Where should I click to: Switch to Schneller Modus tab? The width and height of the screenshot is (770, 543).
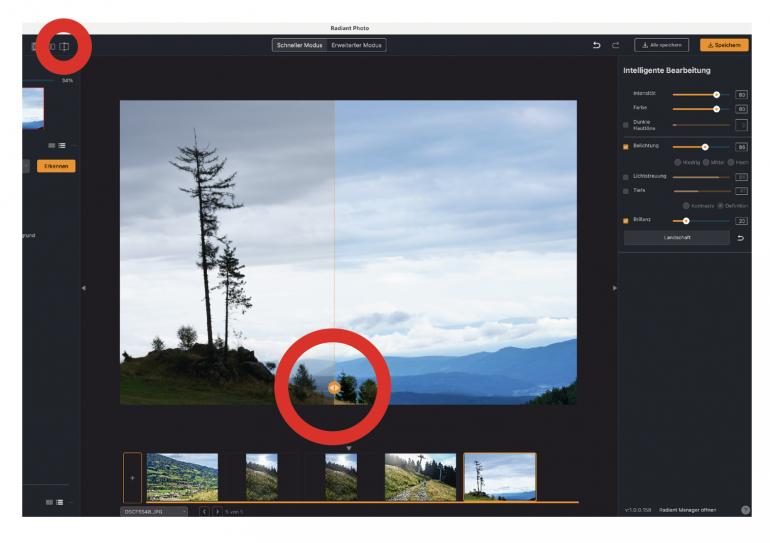pyautogui.click(x=300, y=45)
